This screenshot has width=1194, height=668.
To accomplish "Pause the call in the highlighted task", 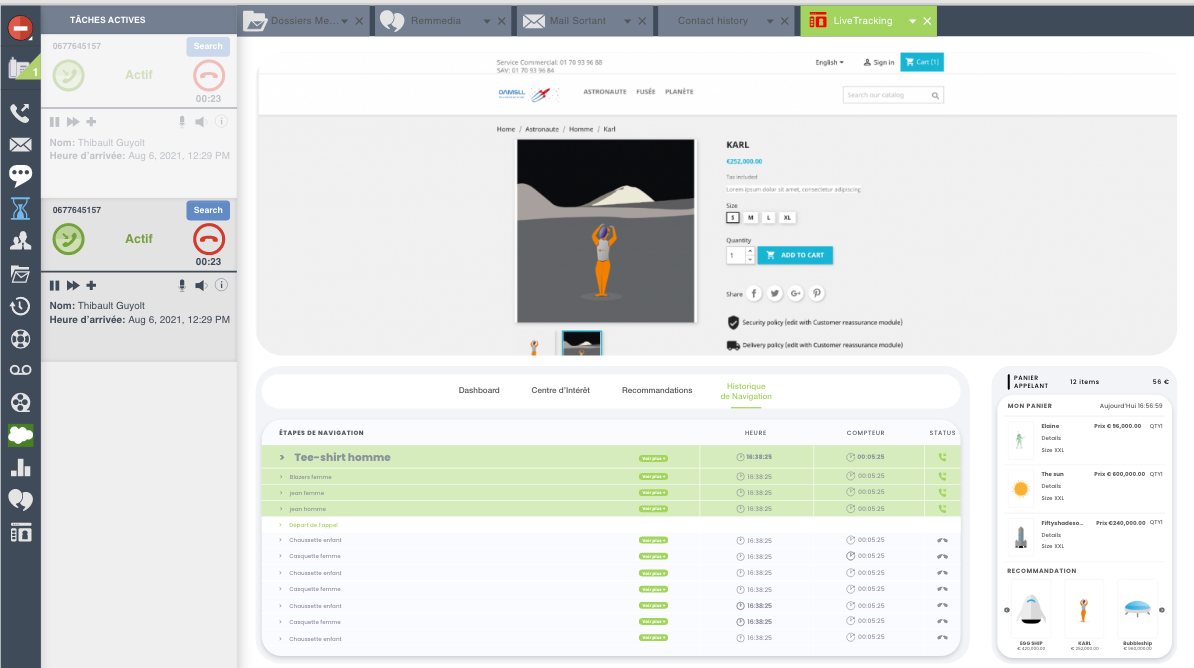I will [54, 286].
